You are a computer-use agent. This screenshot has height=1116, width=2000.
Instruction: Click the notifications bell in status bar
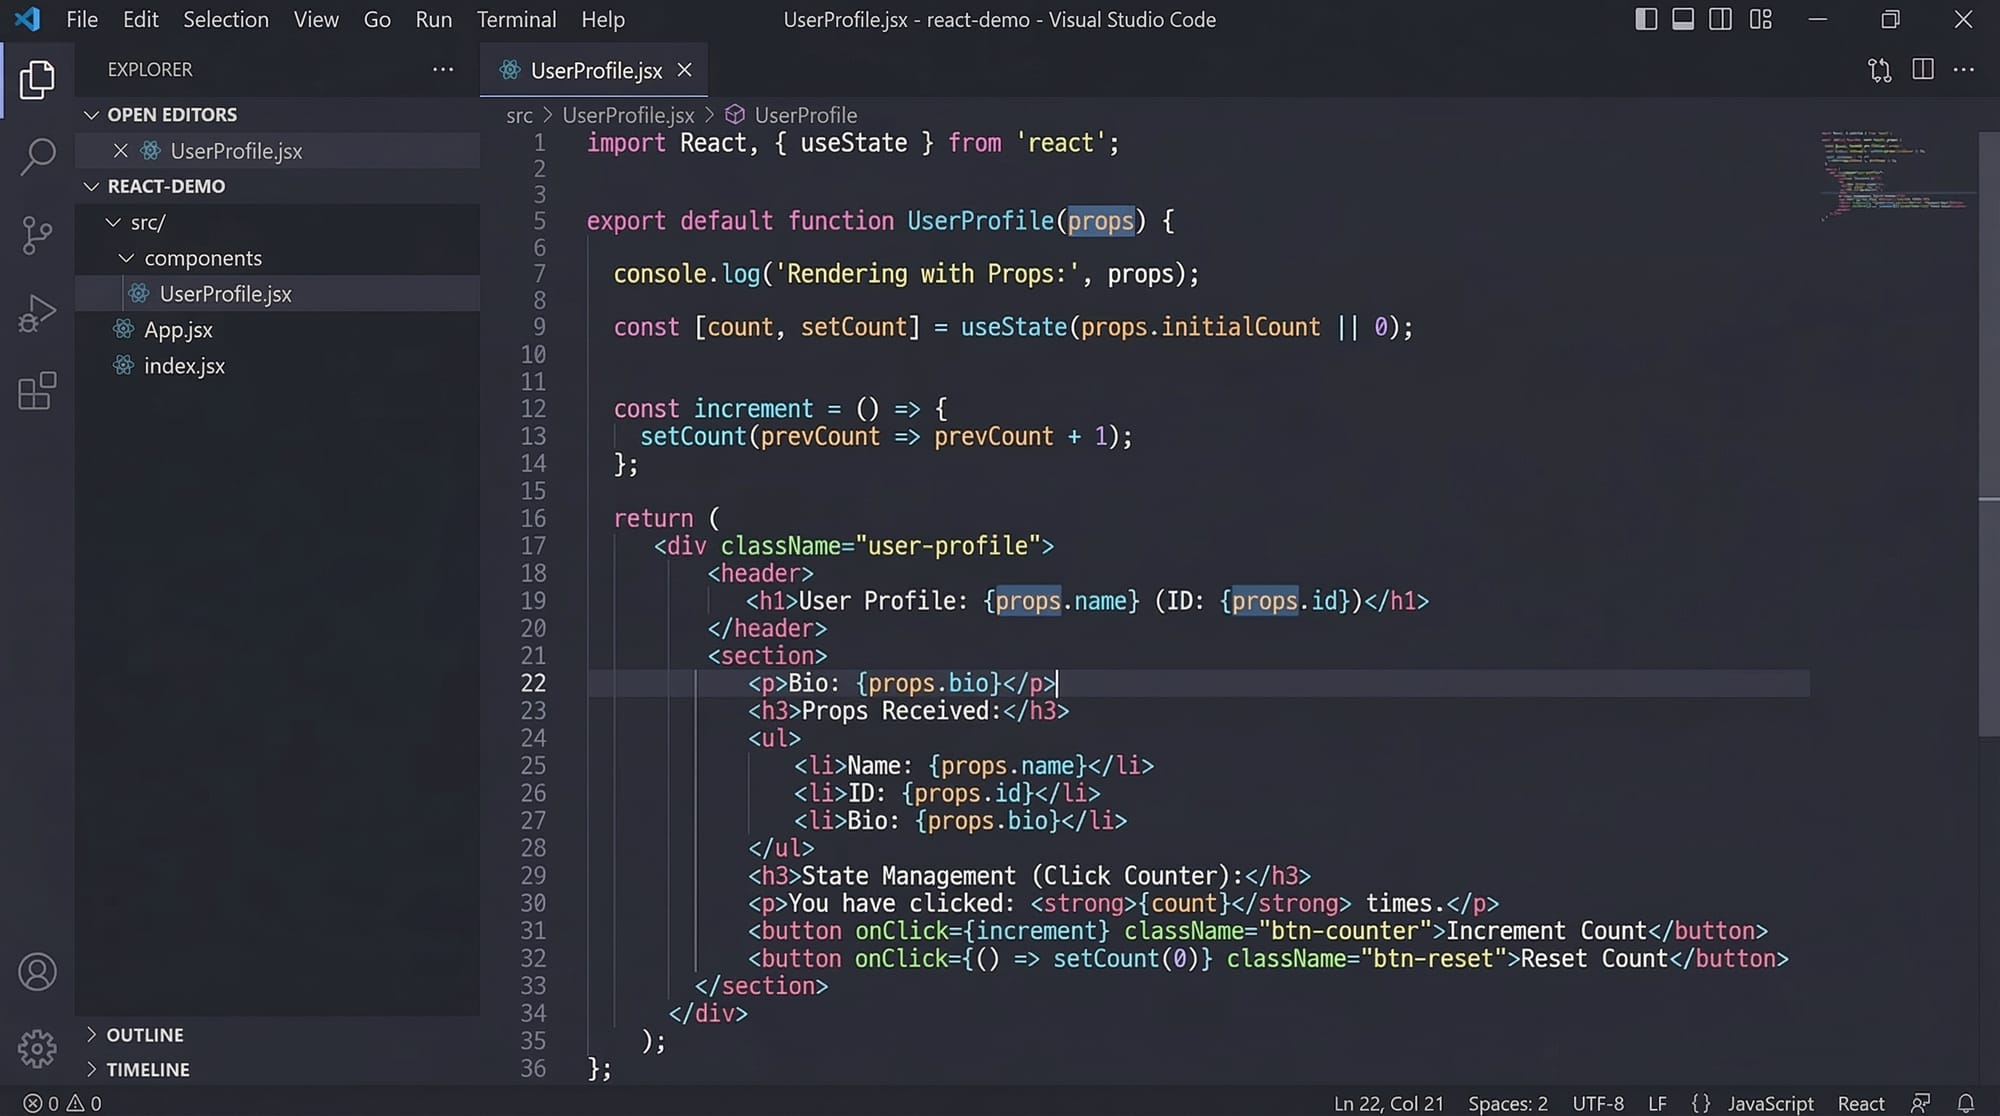(x=1965, y=1103)
